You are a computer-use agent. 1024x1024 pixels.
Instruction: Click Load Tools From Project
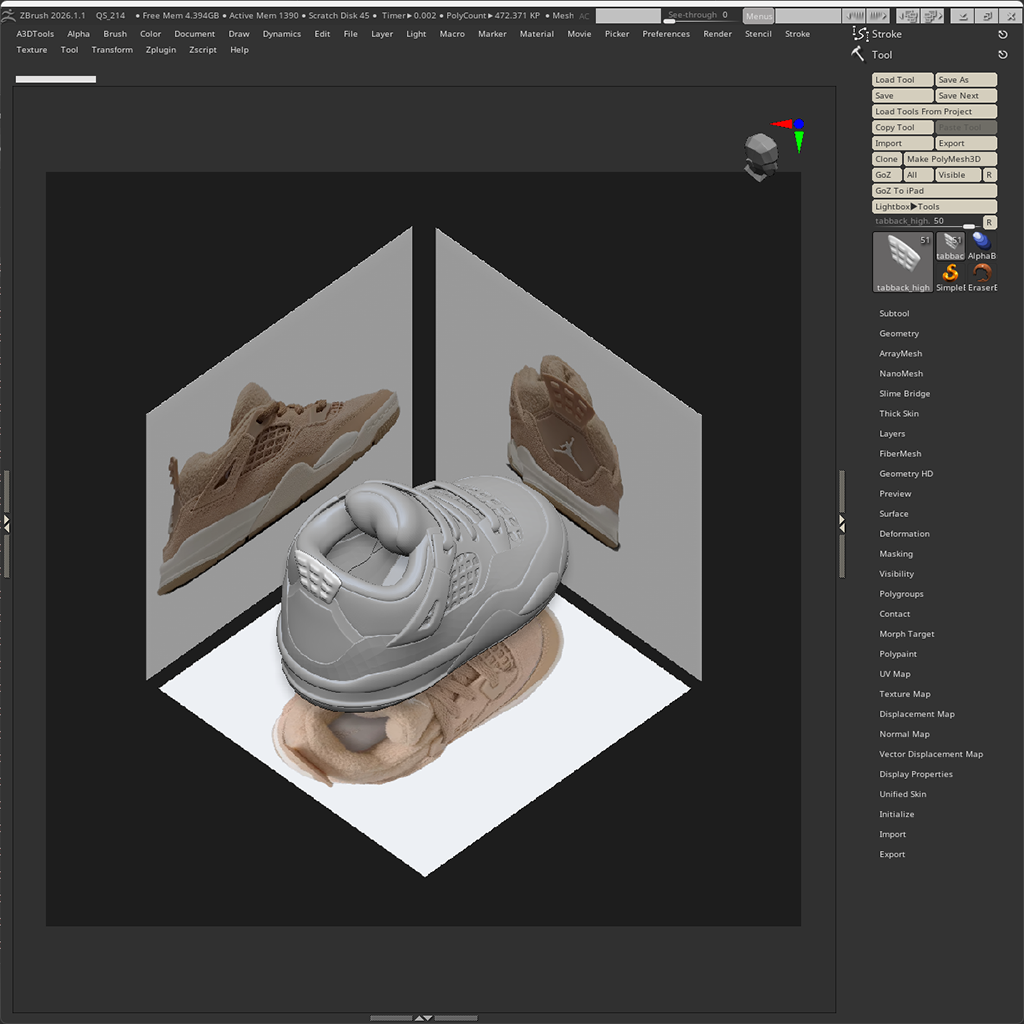(x=935, y=112)
